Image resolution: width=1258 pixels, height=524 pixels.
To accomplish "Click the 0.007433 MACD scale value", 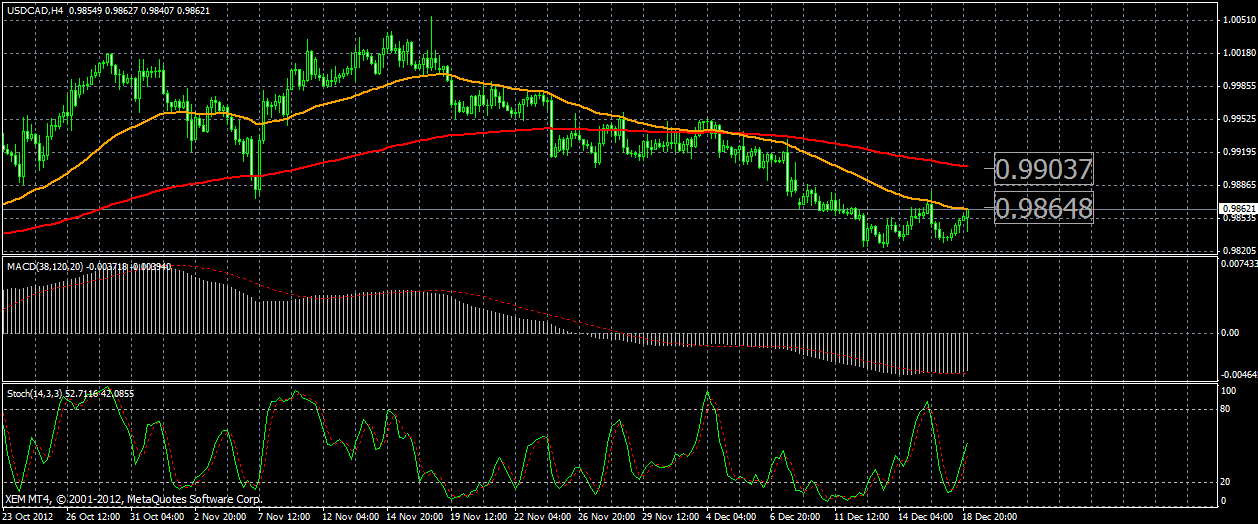I will click(x=1238, y=264).
